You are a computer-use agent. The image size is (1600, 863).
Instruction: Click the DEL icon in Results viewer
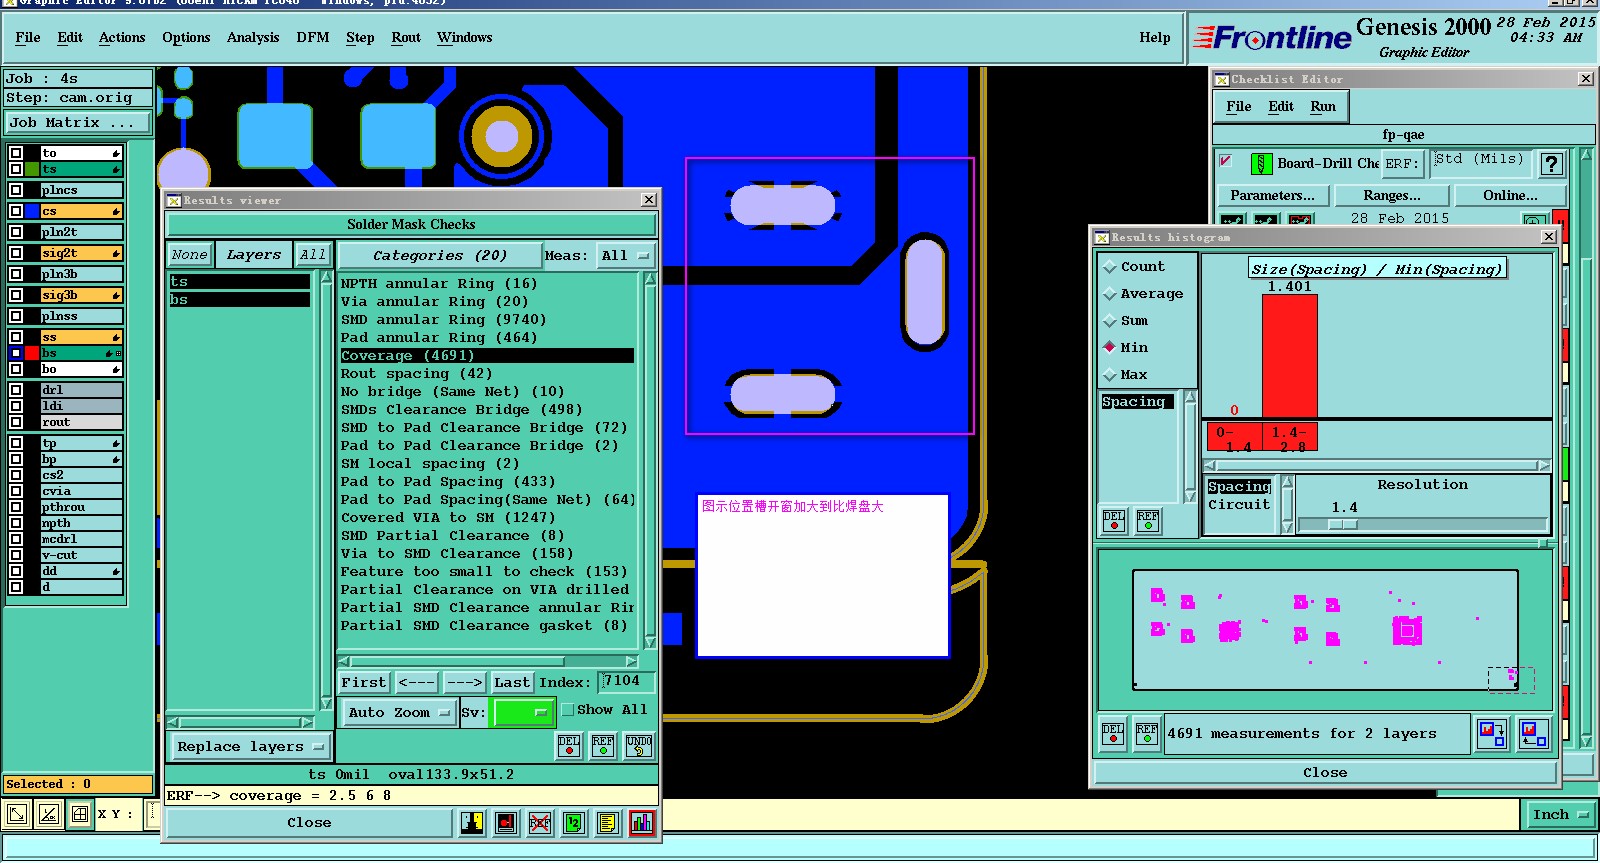coord(569,746)
